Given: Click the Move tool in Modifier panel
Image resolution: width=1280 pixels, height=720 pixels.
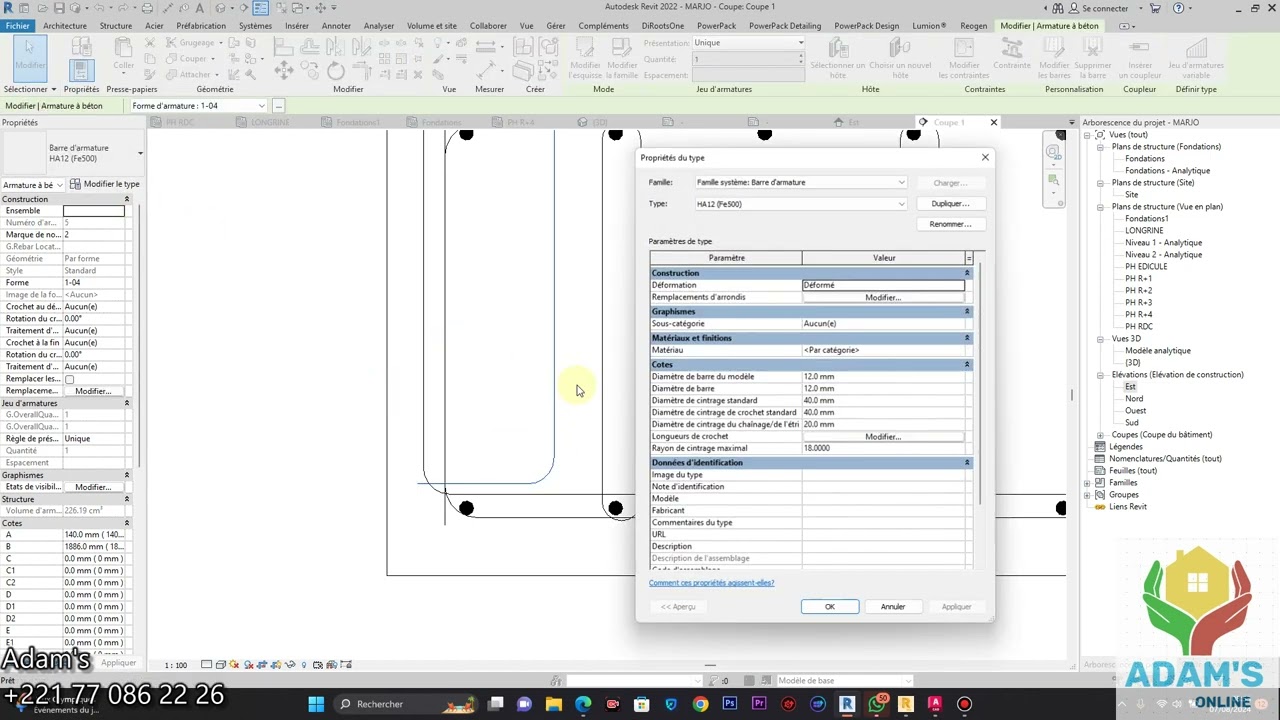Looking at the screenshot, I should point(284,70).
